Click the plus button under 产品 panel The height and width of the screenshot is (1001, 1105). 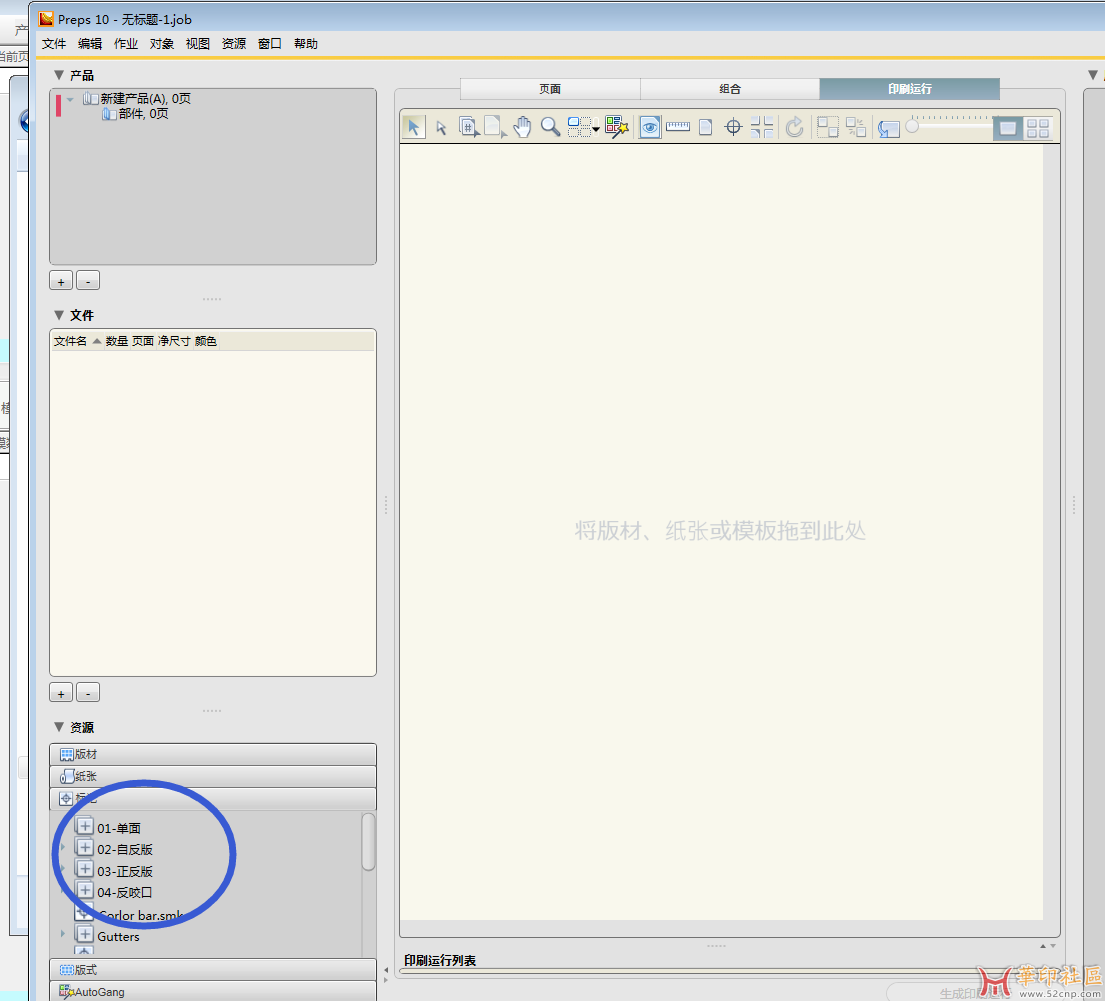click(61, 281)
